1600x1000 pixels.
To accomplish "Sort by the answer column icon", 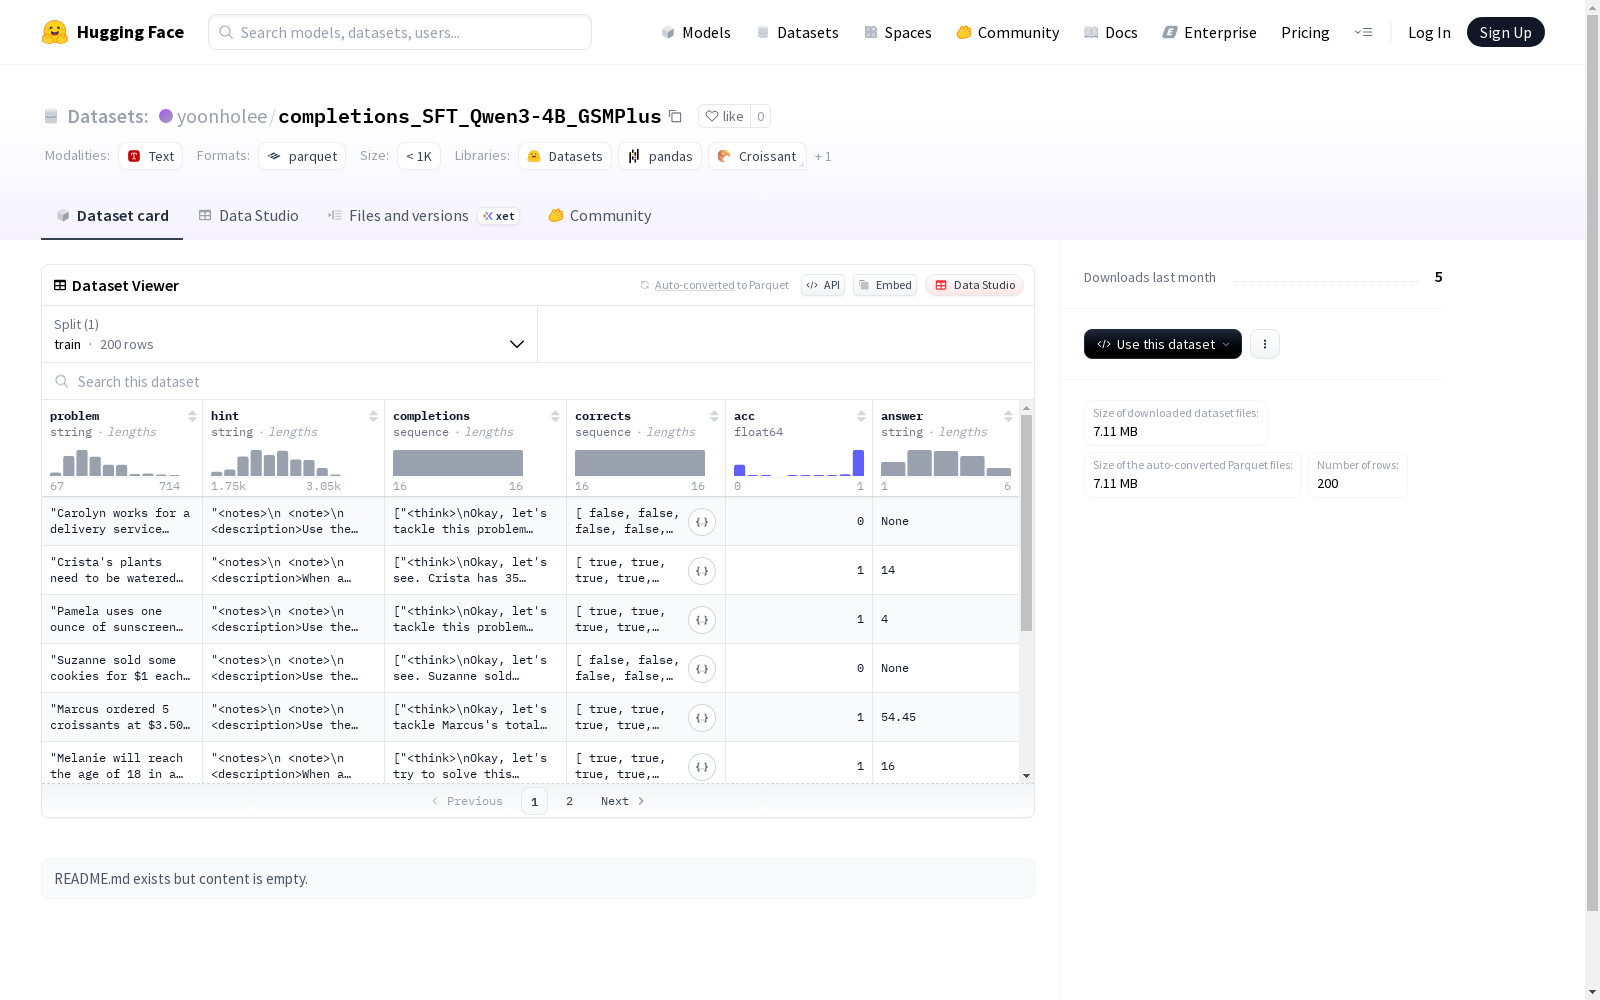I will [1008, 416].
